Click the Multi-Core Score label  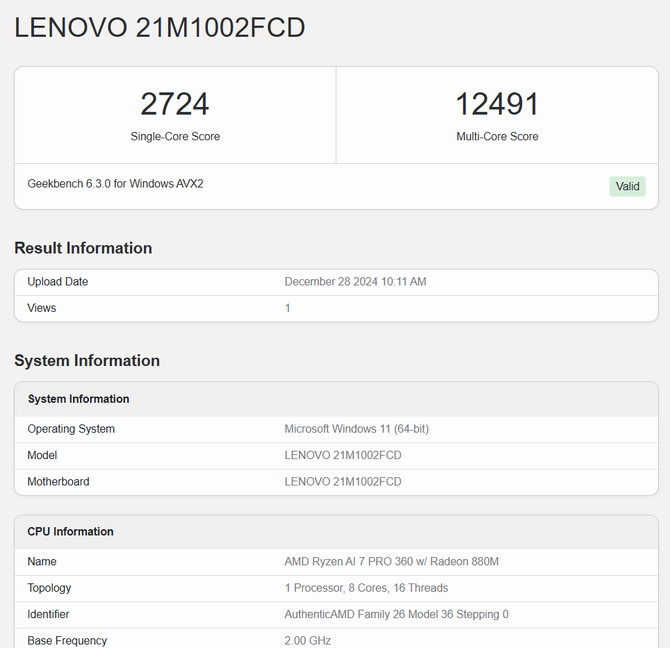click(497, 136)
